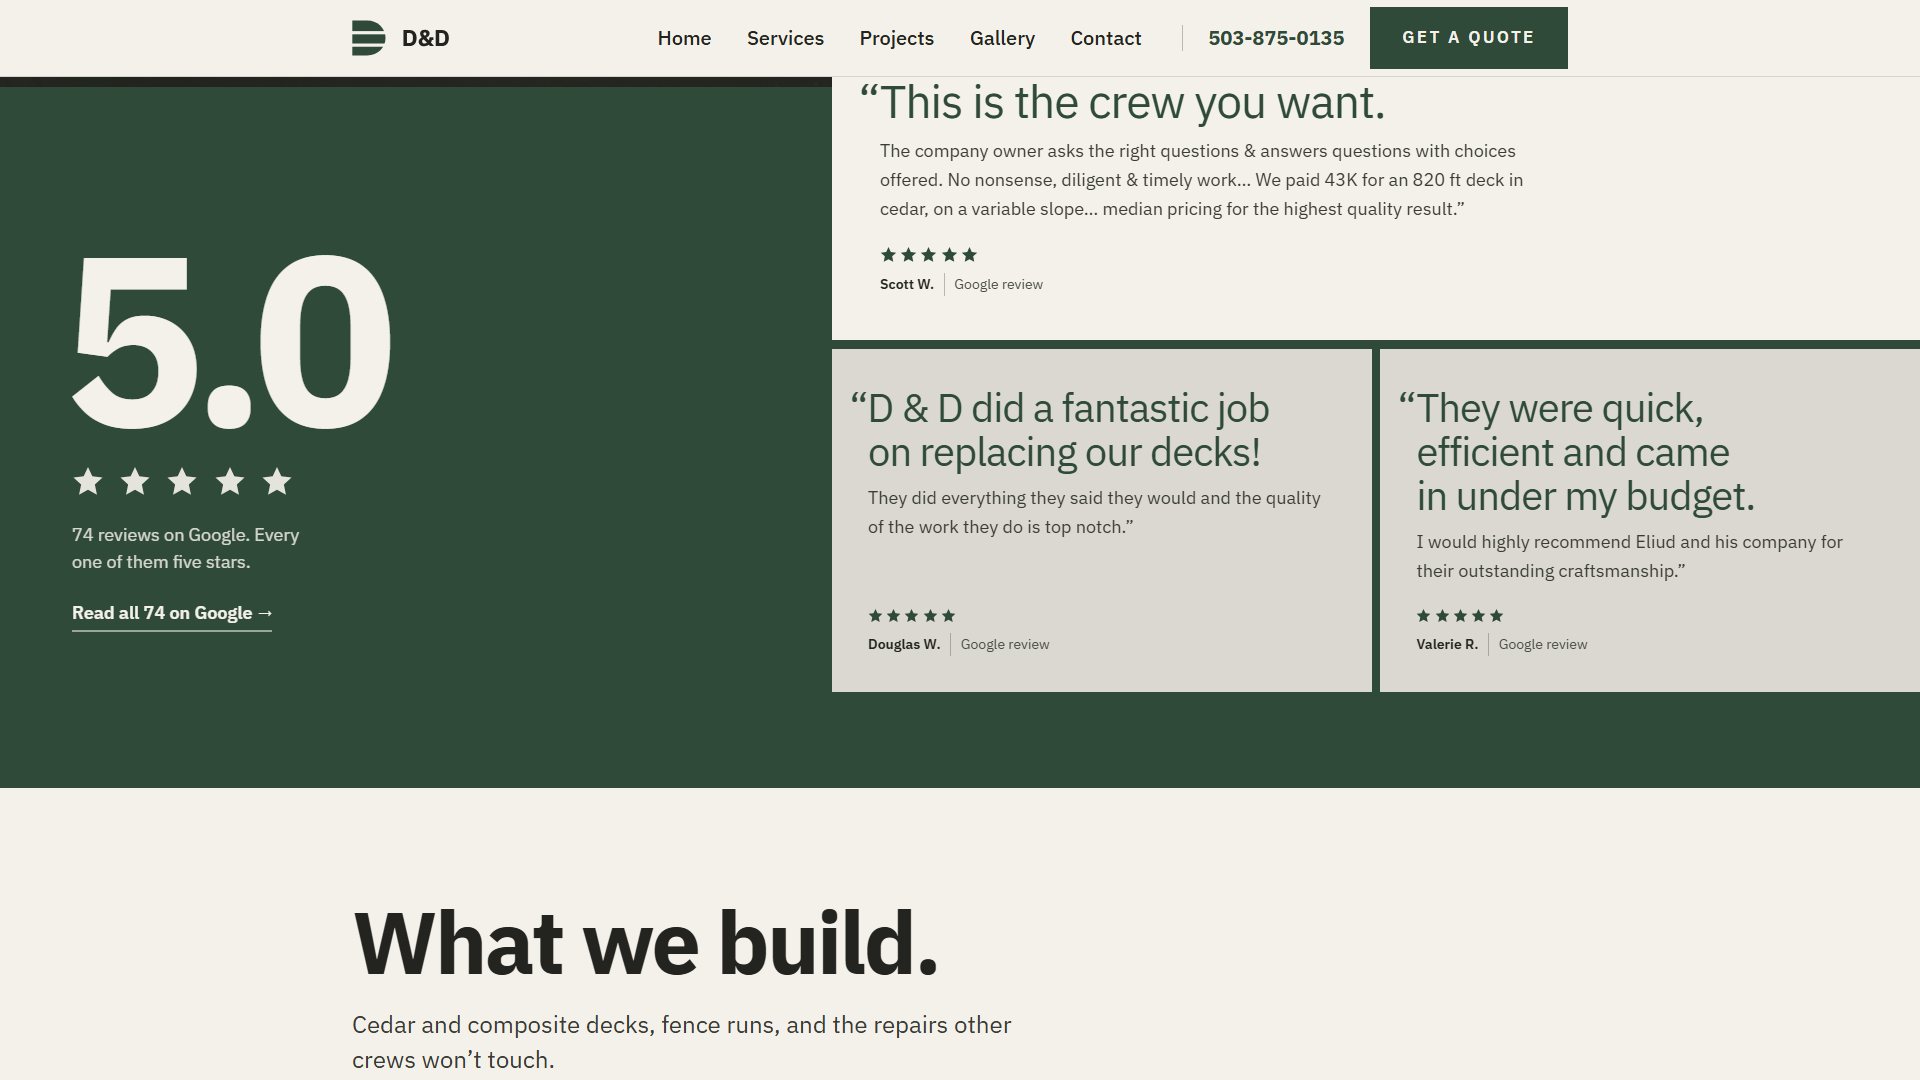1920x1080 pixels.
Task: Select reviewer name Douglas W.
Action: [x=904, y=644]
